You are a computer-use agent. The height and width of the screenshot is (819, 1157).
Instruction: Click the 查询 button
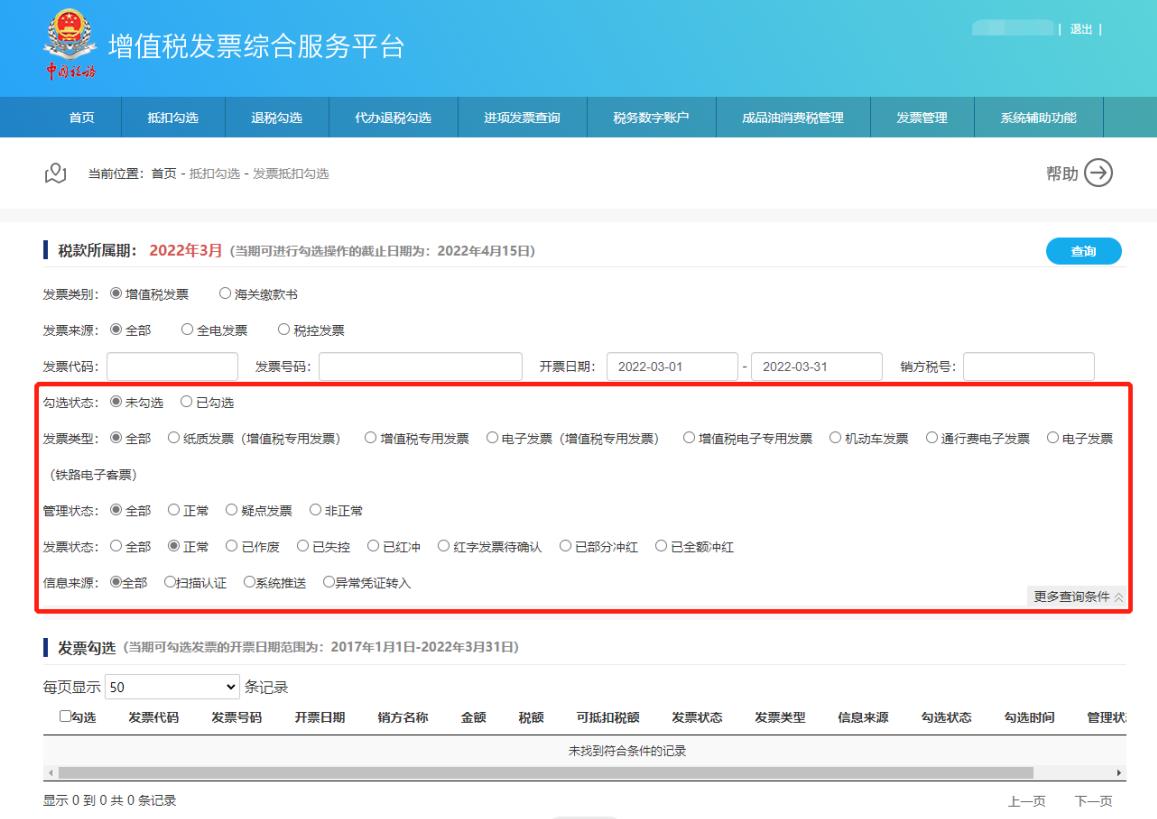tap(1083, 252)
